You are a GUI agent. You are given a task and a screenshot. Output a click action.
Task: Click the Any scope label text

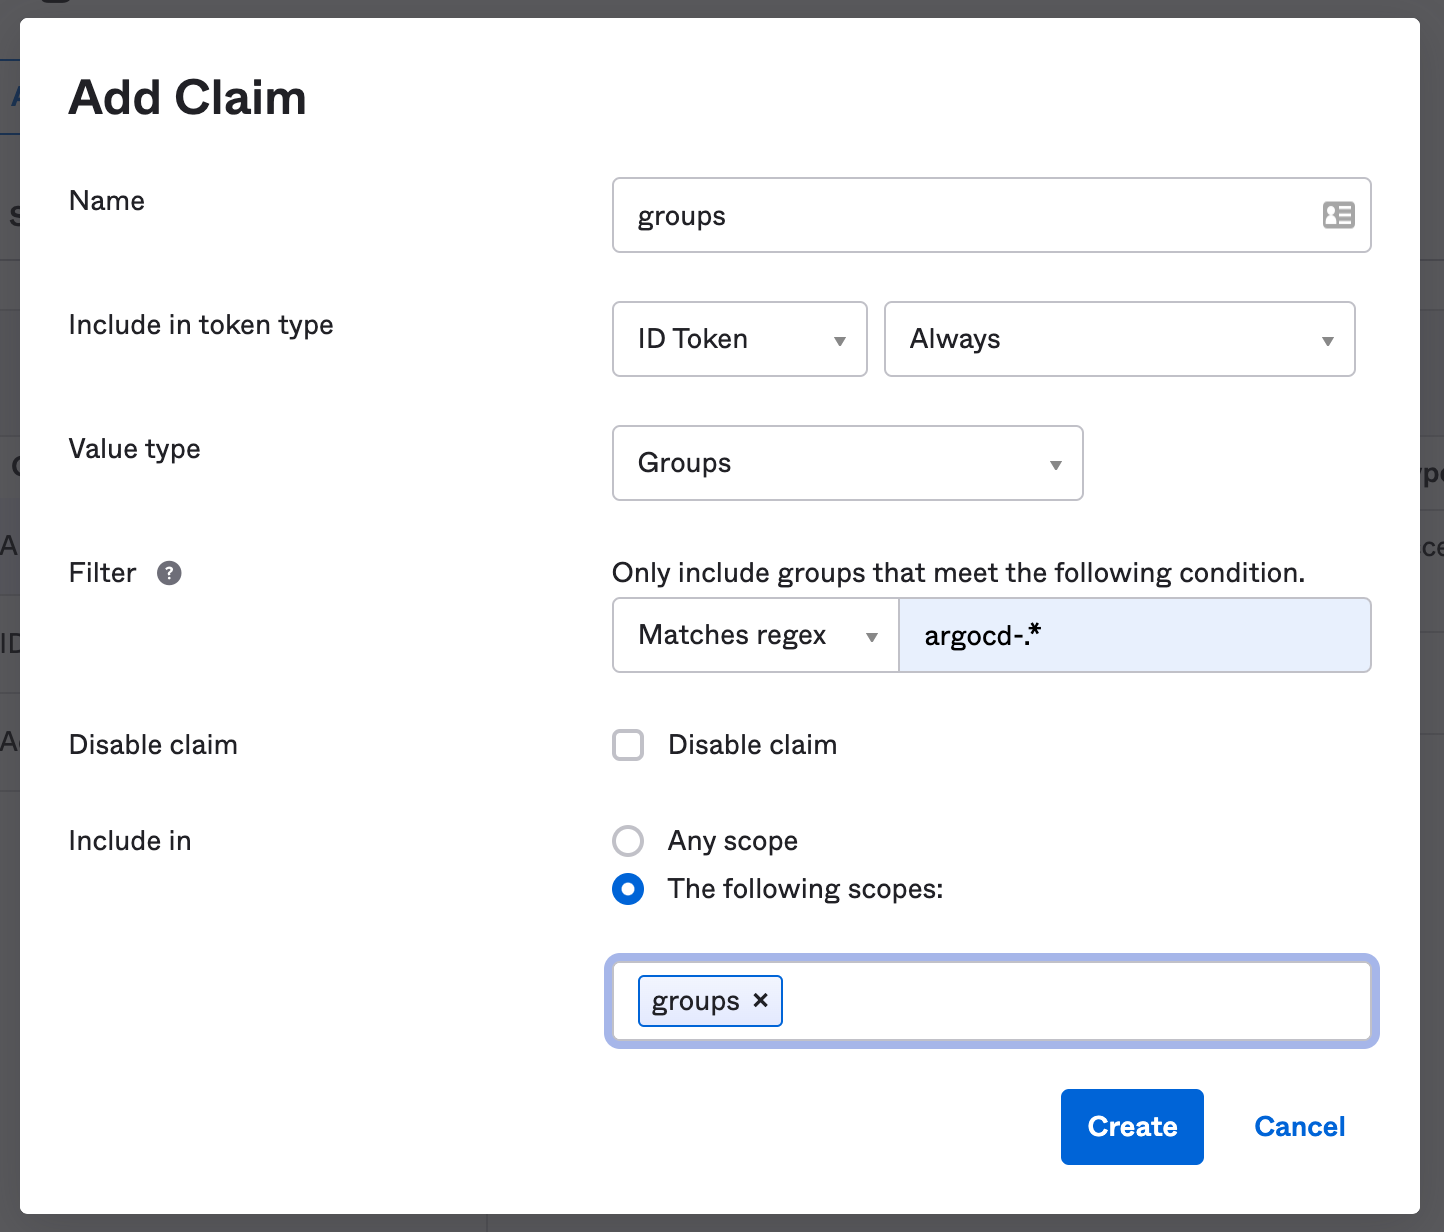[x=732, y=841]
